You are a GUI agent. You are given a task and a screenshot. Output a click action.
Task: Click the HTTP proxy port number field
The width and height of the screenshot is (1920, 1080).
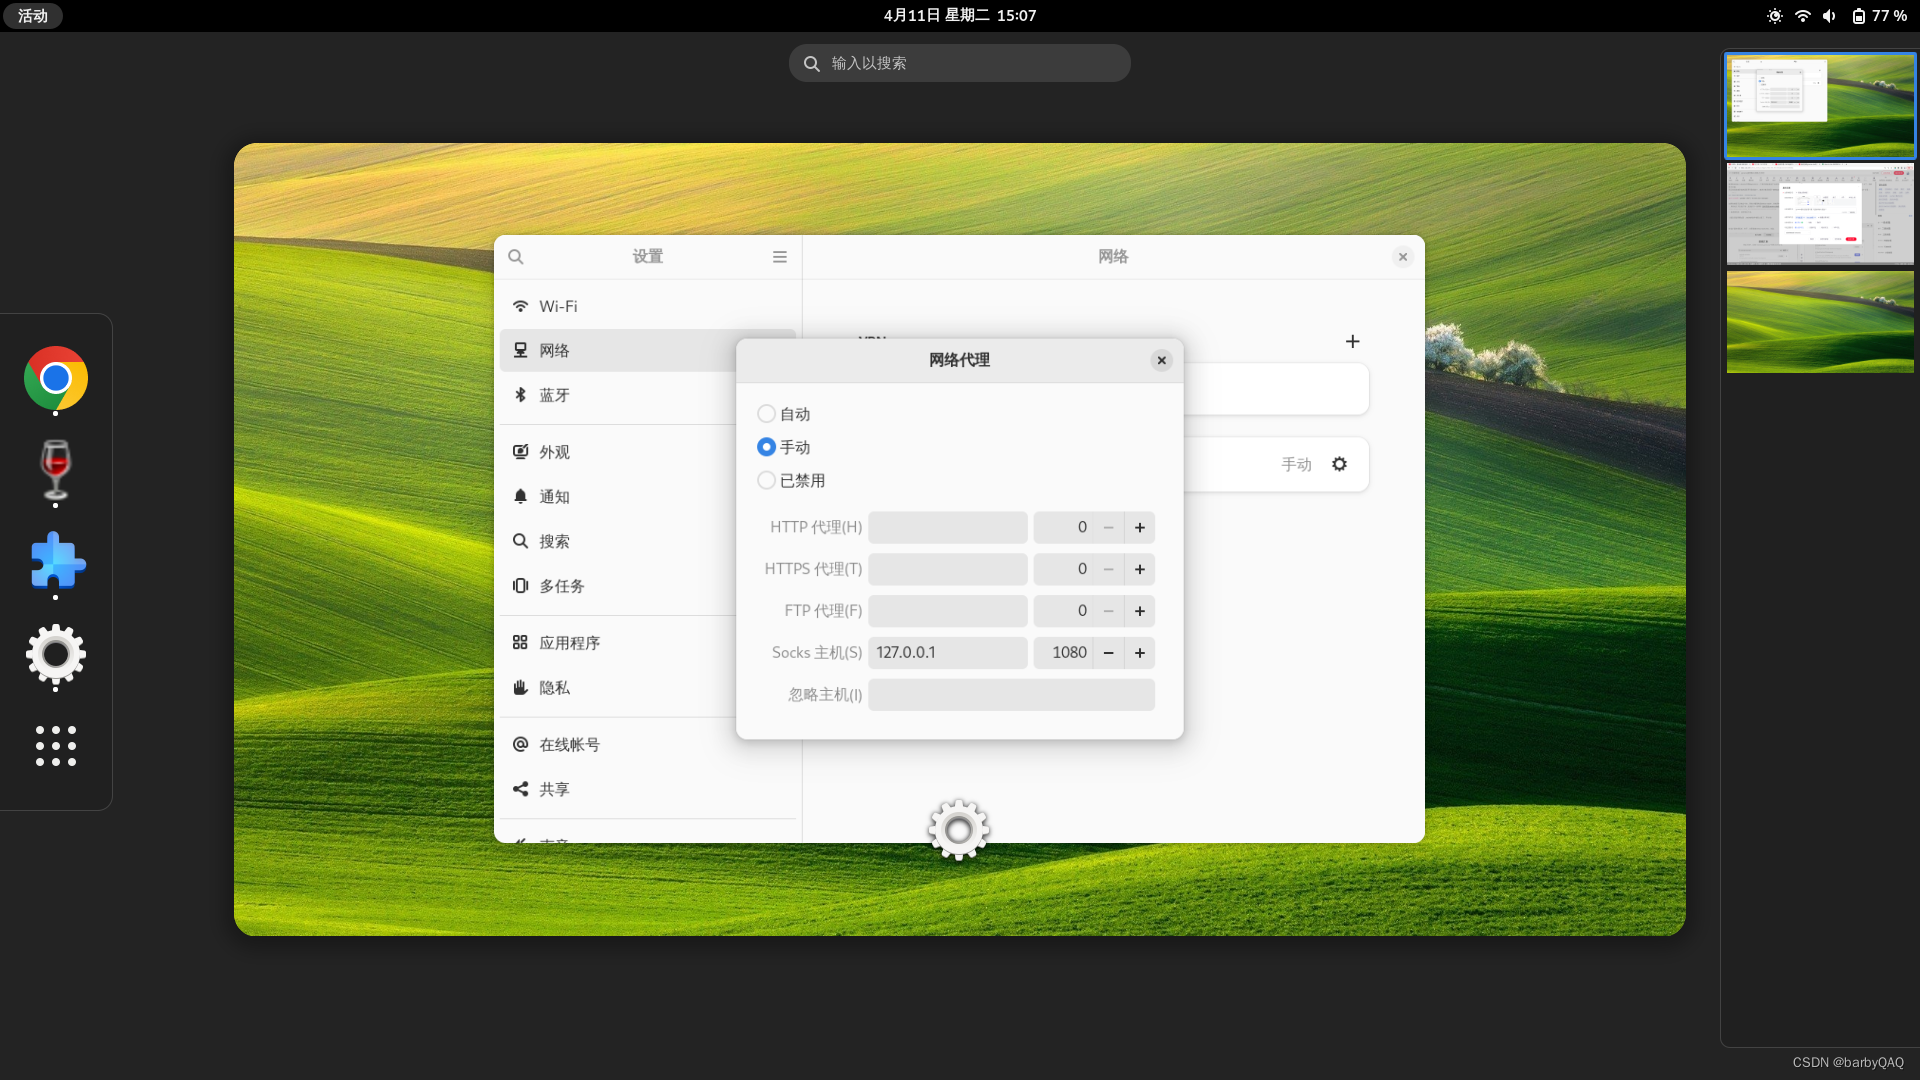(1063, 528)
